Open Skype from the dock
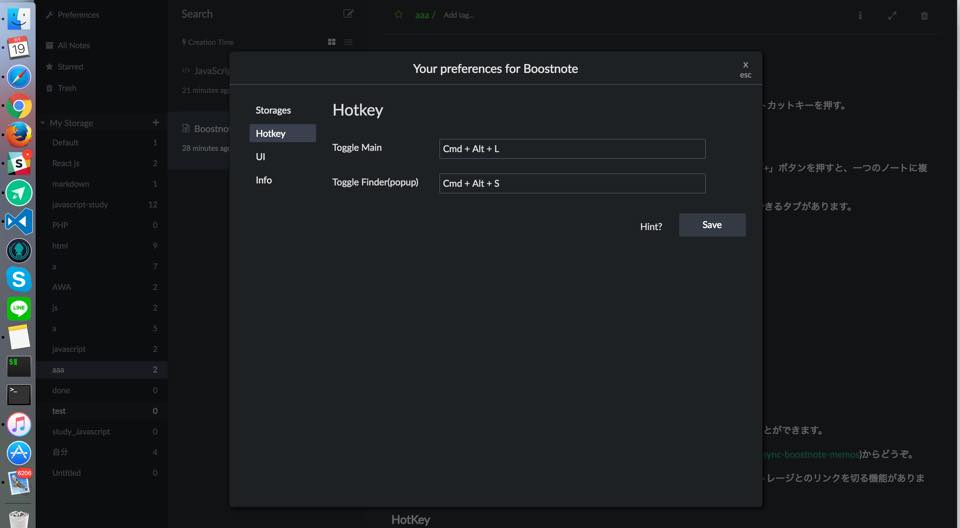 click(x=18, y=279)
